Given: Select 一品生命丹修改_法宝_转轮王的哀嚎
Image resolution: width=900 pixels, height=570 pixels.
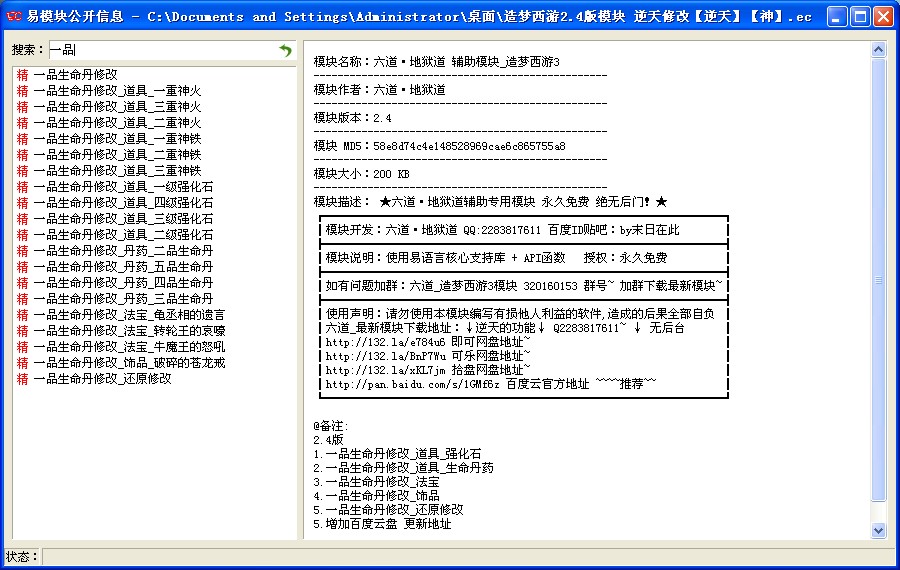Looking at the screenshot, I should pyautogui.click(x=129, y=331).
